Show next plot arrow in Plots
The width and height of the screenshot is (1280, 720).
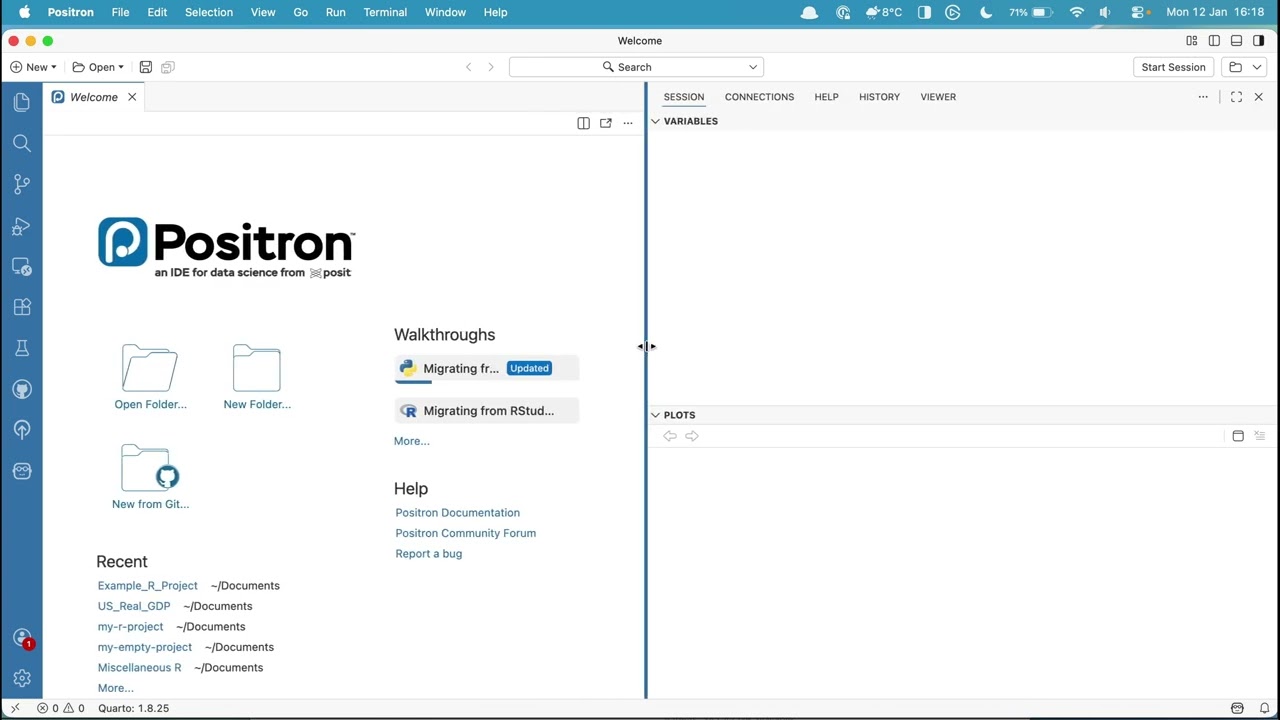coord(691,436)
